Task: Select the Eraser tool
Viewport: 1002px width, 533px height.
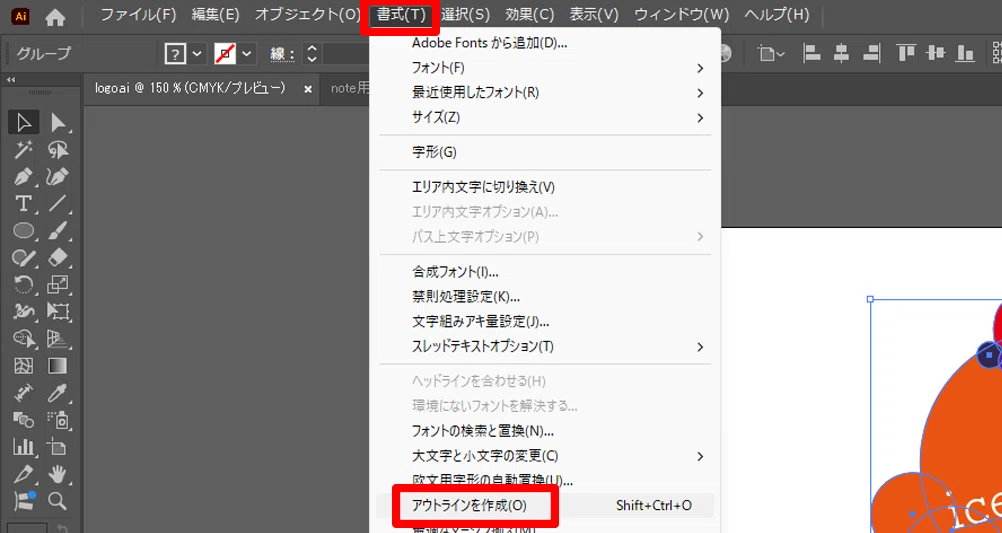Action: 58,257
